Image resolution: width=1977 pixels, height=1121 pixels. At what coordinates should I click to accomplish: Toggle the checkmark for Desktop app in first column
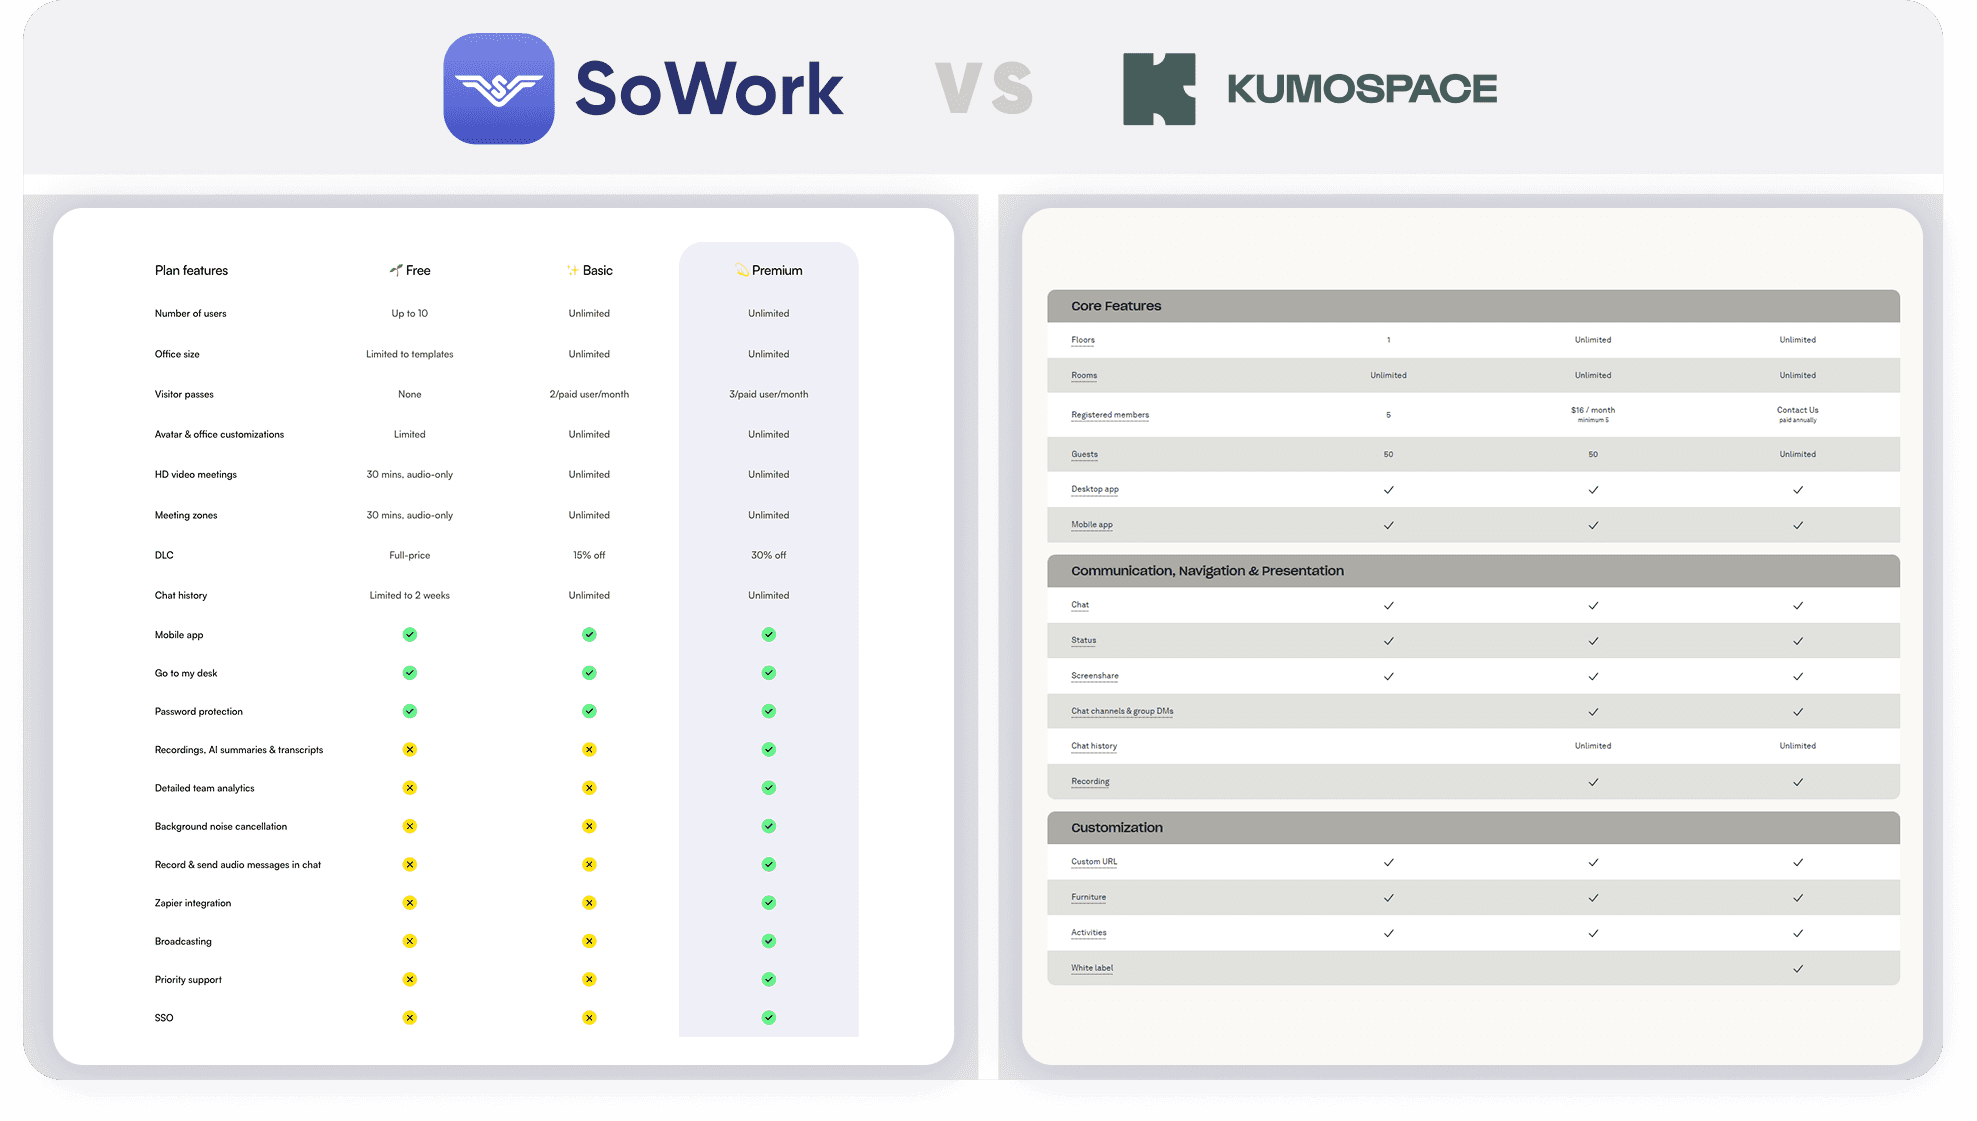coord(1388,490)
